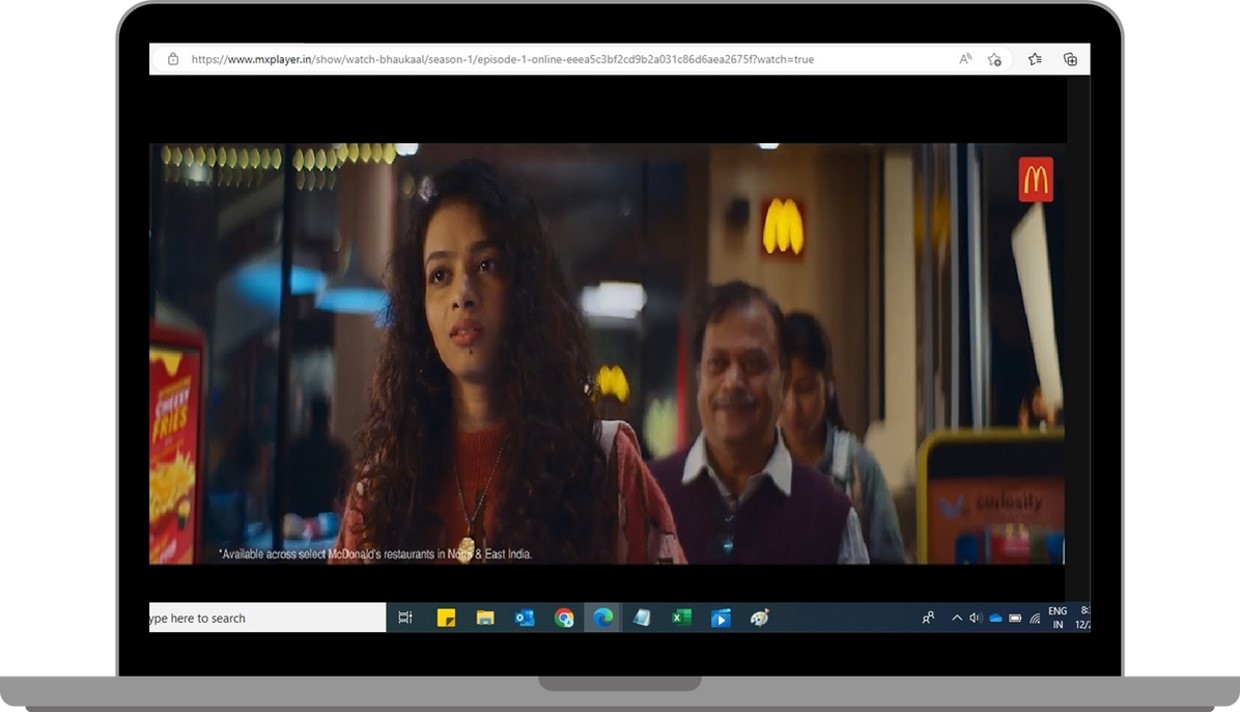Screen dimensions: 1240x712
Task: Open Paint from the taskbar
Action: click(759, 618)
